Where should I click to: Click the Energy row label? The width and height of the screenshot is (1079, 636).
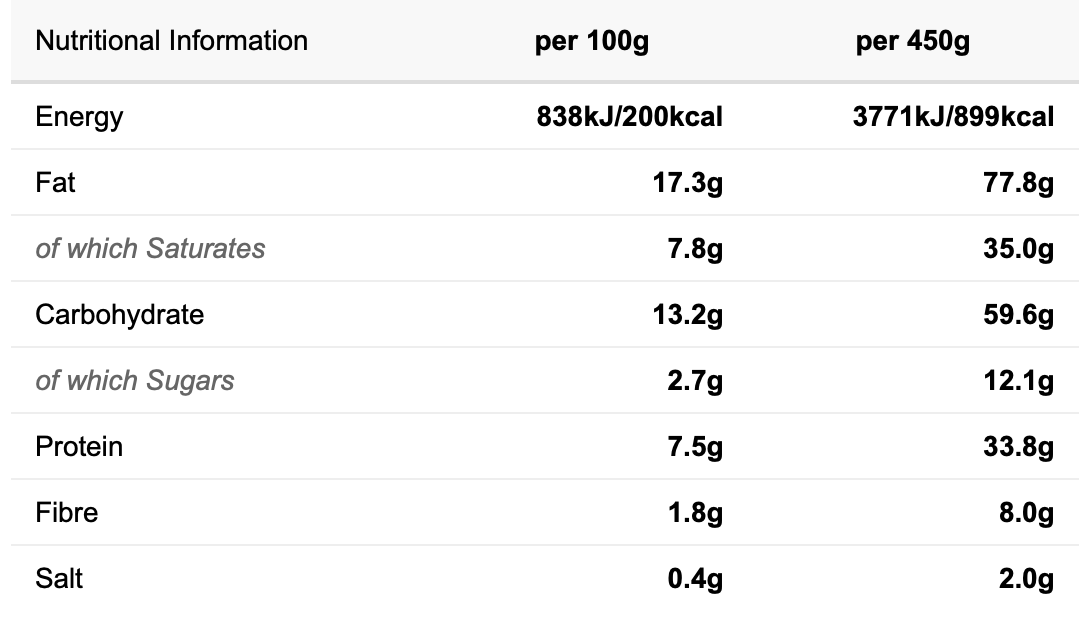[x=79, y=118]
